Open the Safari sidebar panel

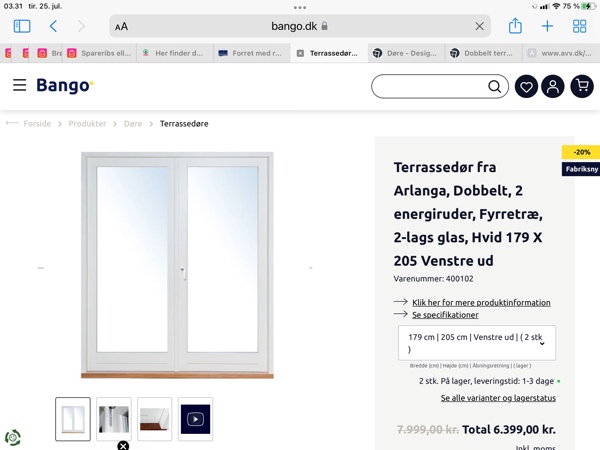pyautogui.click(x=22, y=26)
